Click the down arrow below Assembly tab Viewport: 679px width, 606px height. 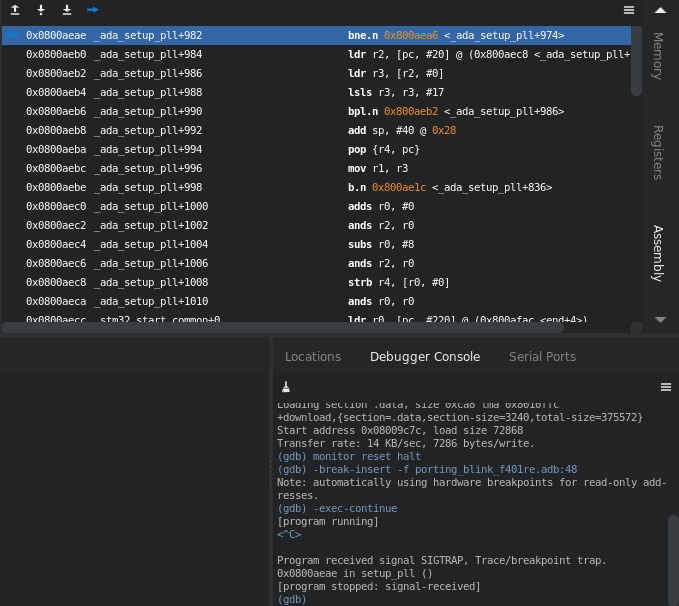[660, 320]
